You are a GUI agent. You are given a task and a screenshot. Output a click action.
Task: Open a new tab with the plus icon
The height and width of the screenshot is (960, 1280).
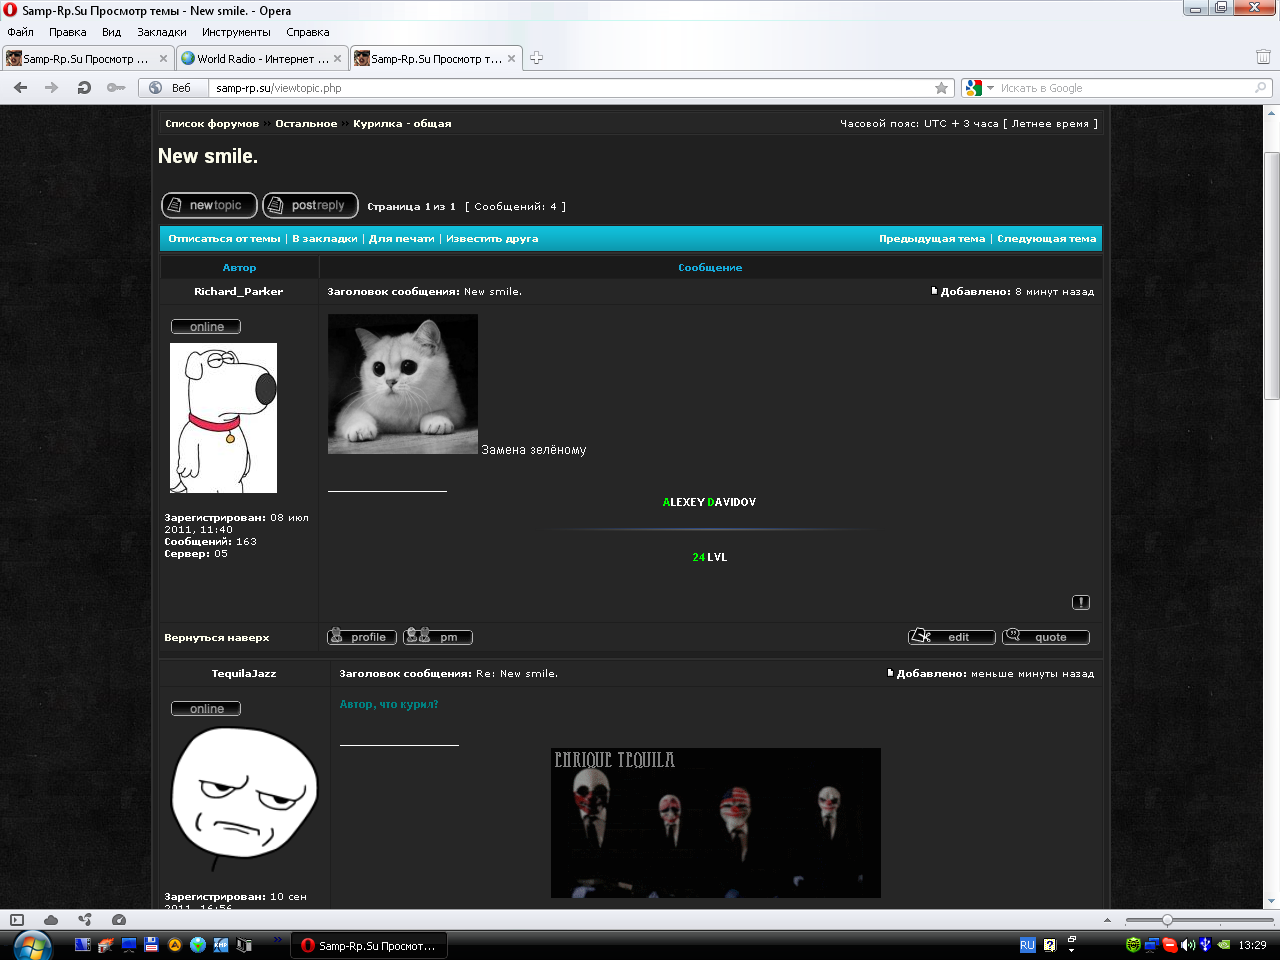[x=536, y=58]
